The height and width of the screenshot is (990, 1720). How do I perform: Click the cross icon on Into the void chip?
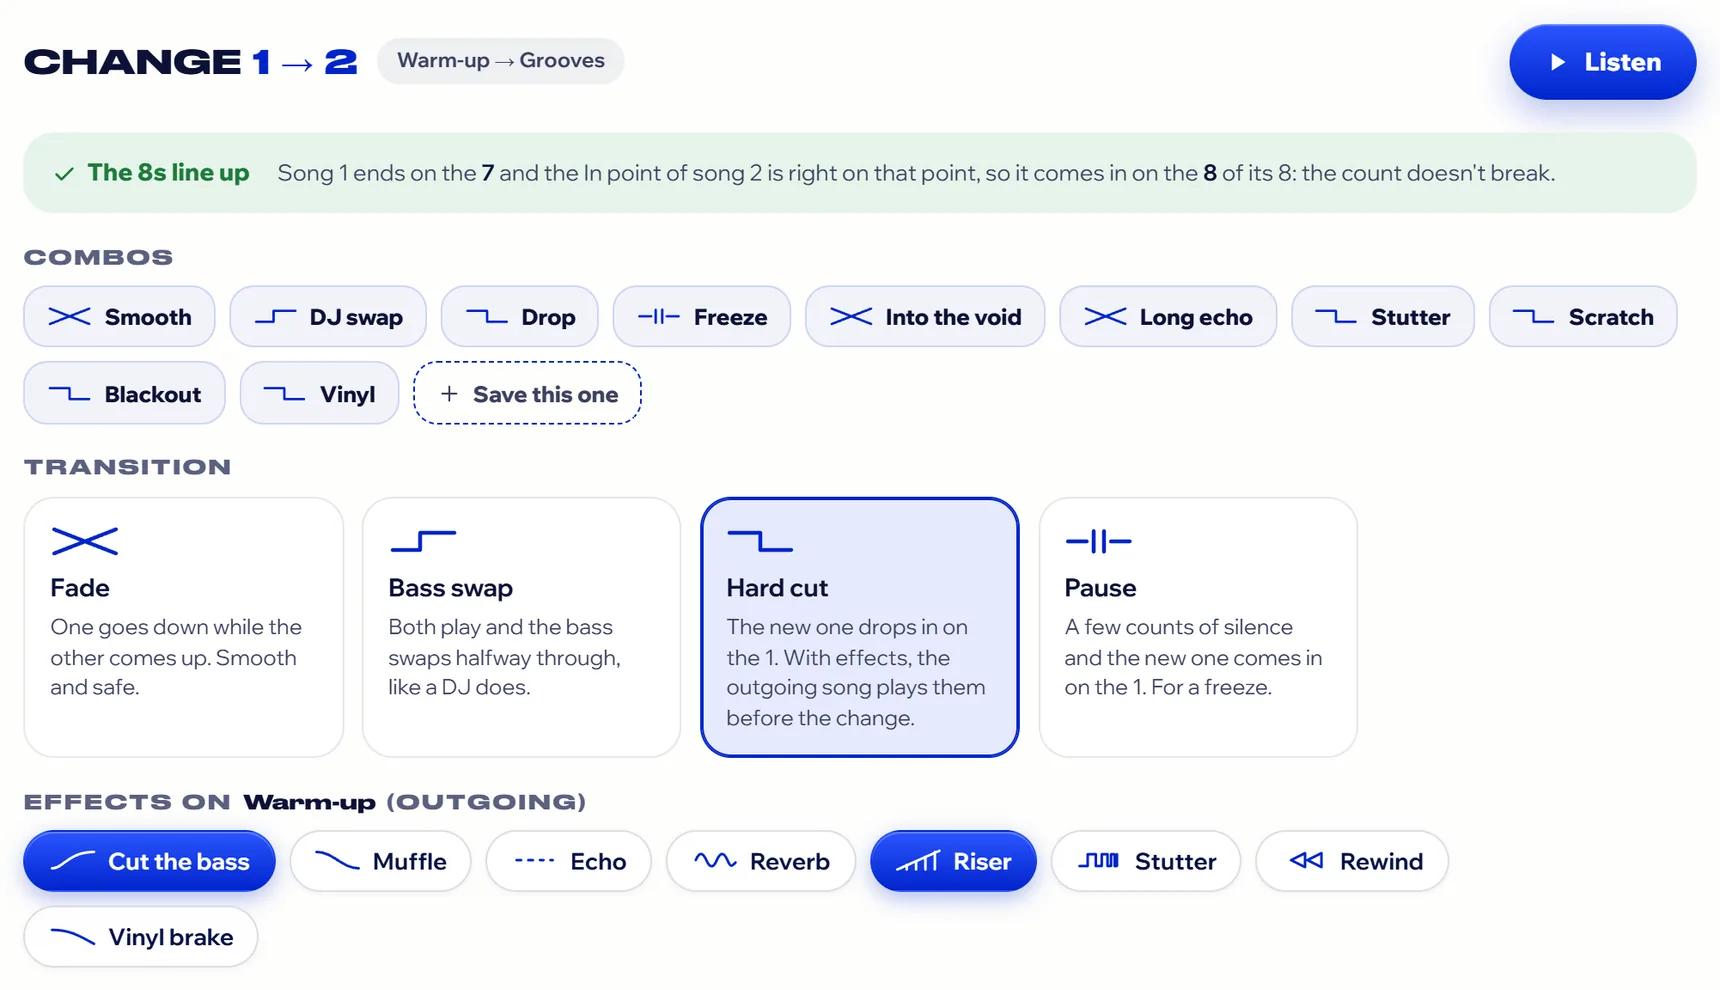[851, 316]
